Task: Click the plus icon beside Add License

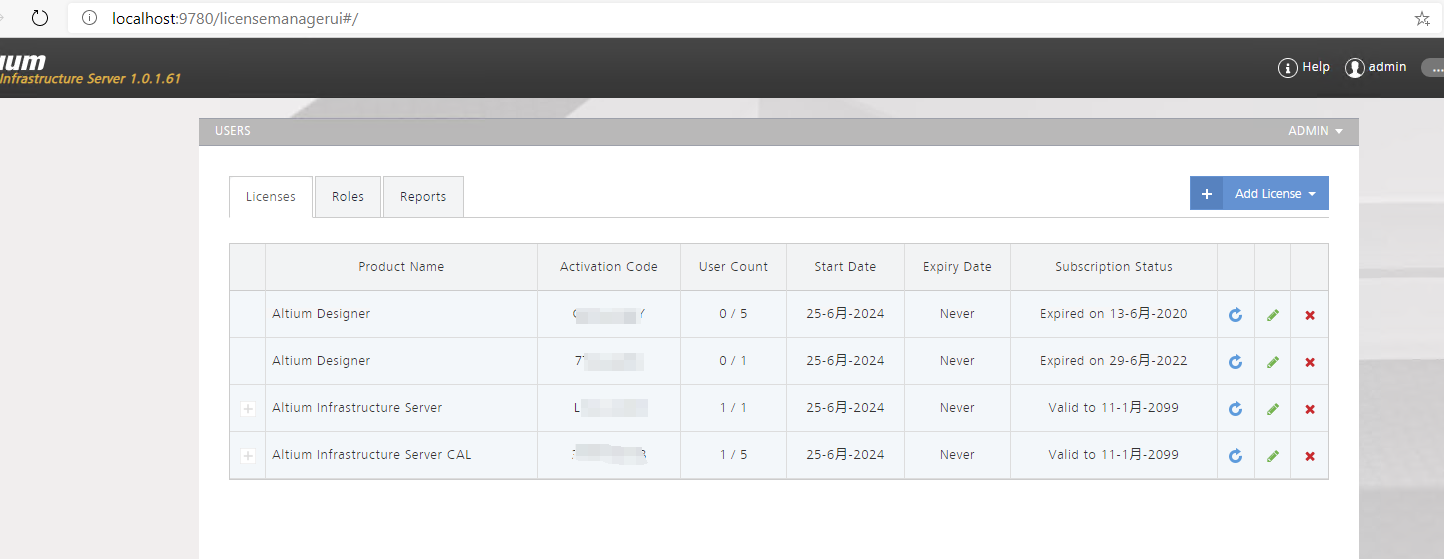Action: pos(1206,194)
